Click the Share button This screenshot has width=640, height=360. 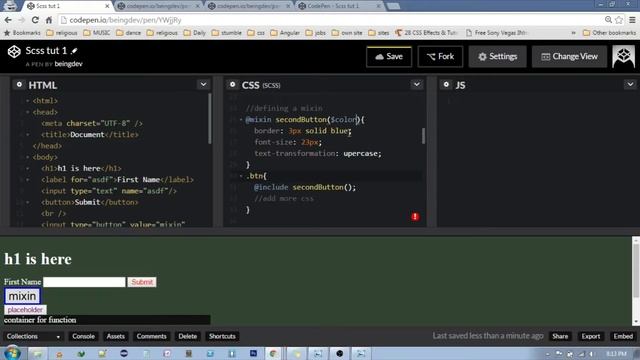pyautogui.click(x=560, y=336)
